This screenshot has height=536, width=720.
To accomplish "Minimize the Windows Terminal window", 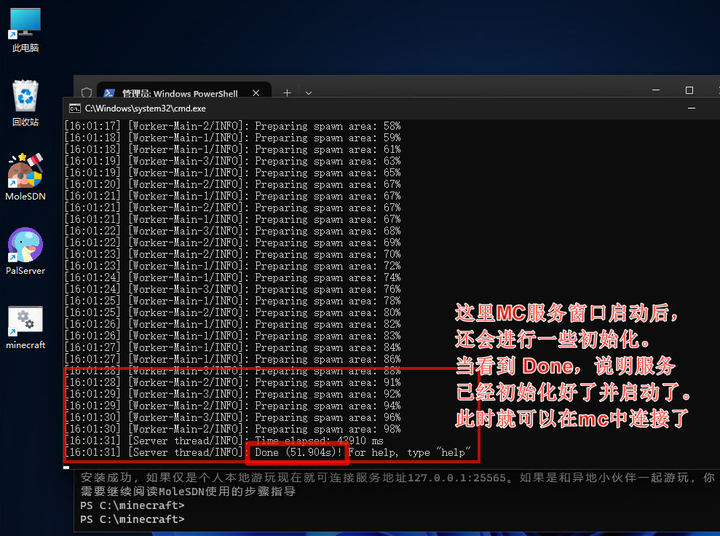I will point(656,90).
